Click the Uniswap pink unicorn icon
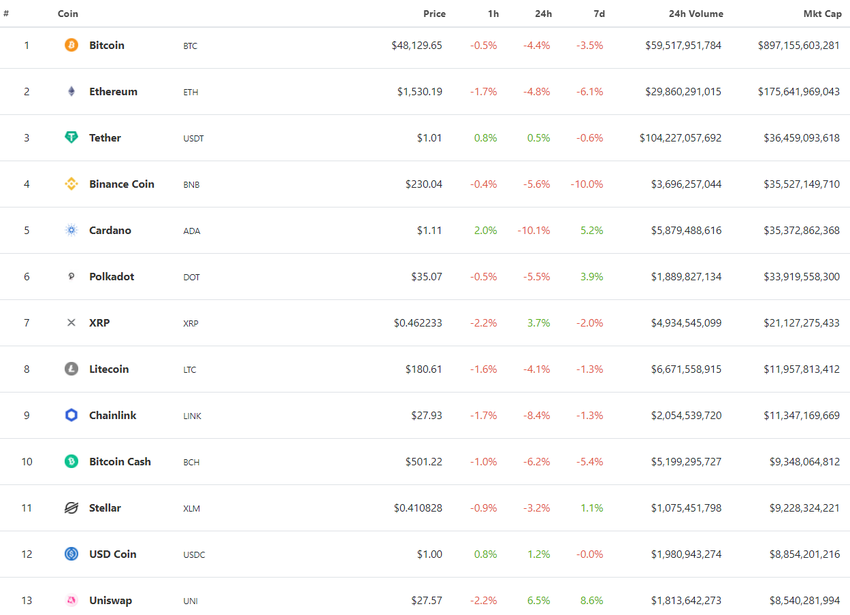850x615 pixels. (71, 600)
